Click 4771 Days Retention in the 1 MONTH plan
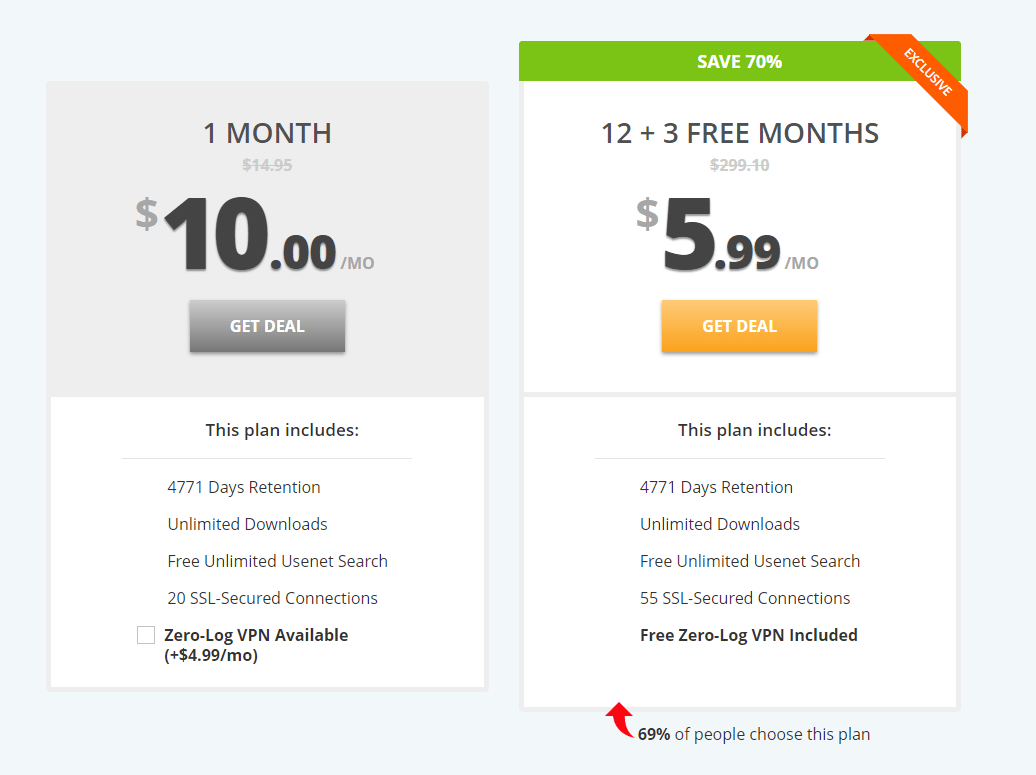 [244, 488]
